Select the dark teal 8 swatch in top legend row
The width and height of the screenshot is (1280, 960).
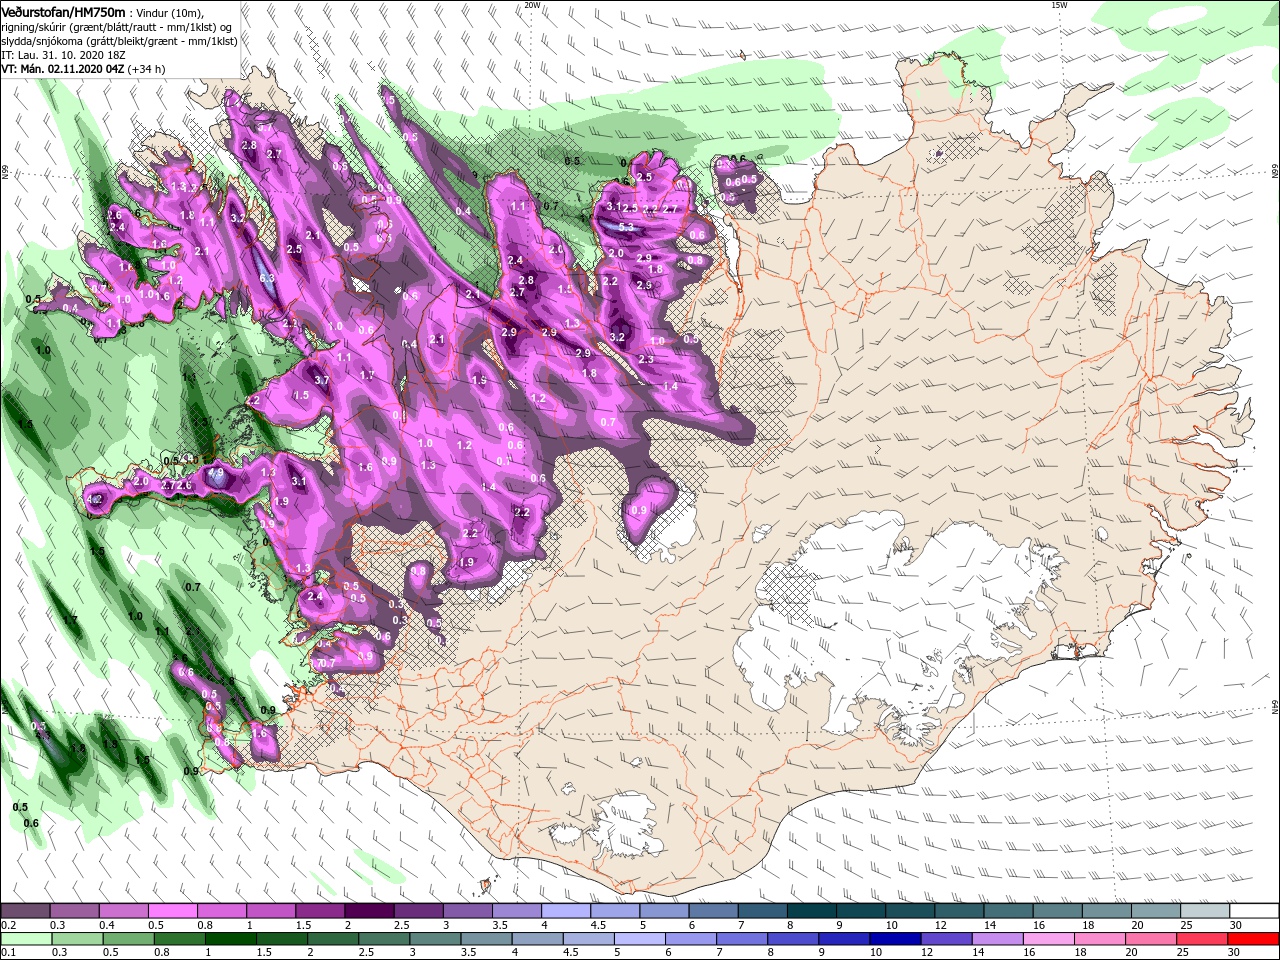812,911
